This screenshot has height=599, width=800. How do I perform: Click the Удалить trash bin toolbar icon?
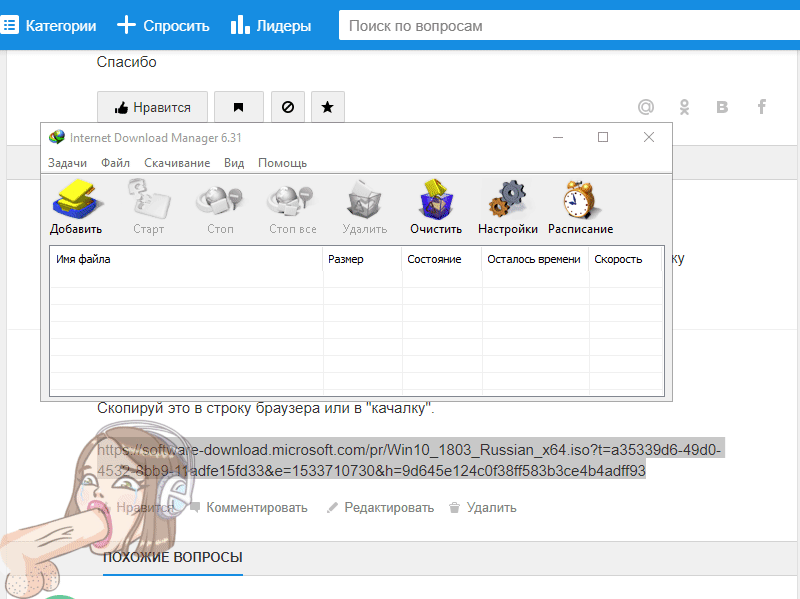coord(364,206)
